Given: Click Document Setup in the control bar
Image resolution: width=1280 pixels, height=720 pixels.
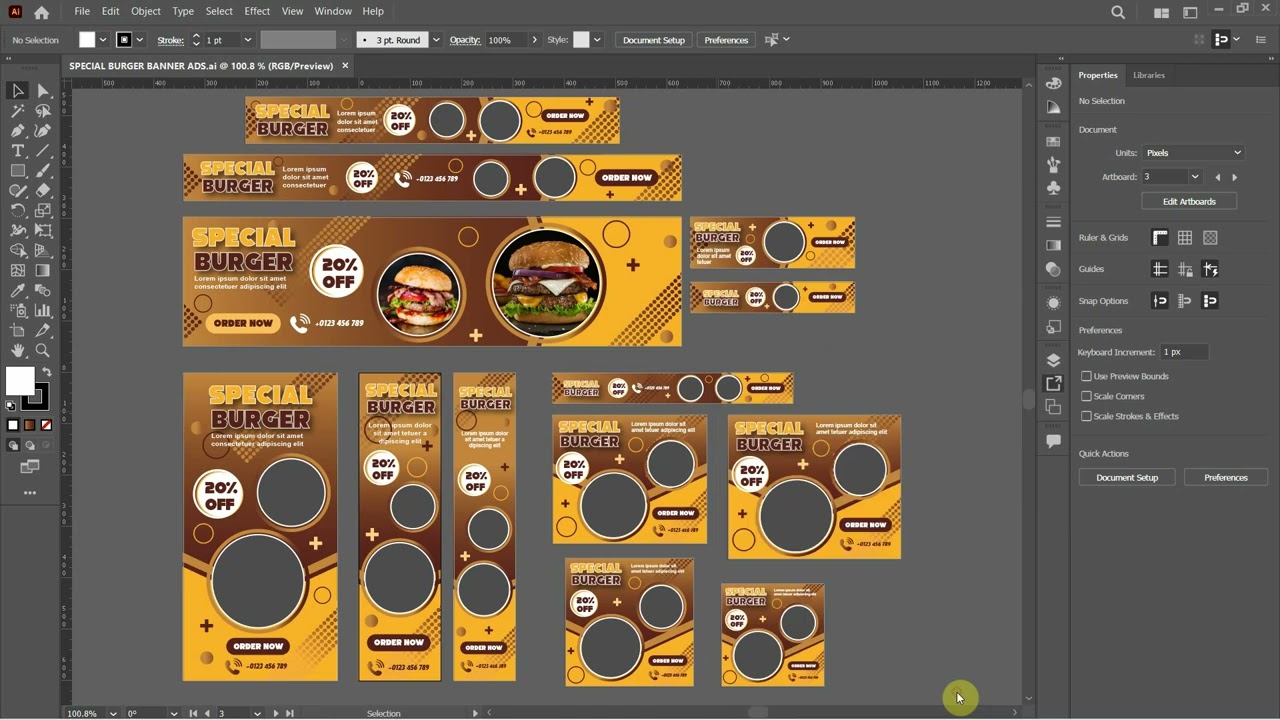Looking at the screenshot, I should coord(654,40).
